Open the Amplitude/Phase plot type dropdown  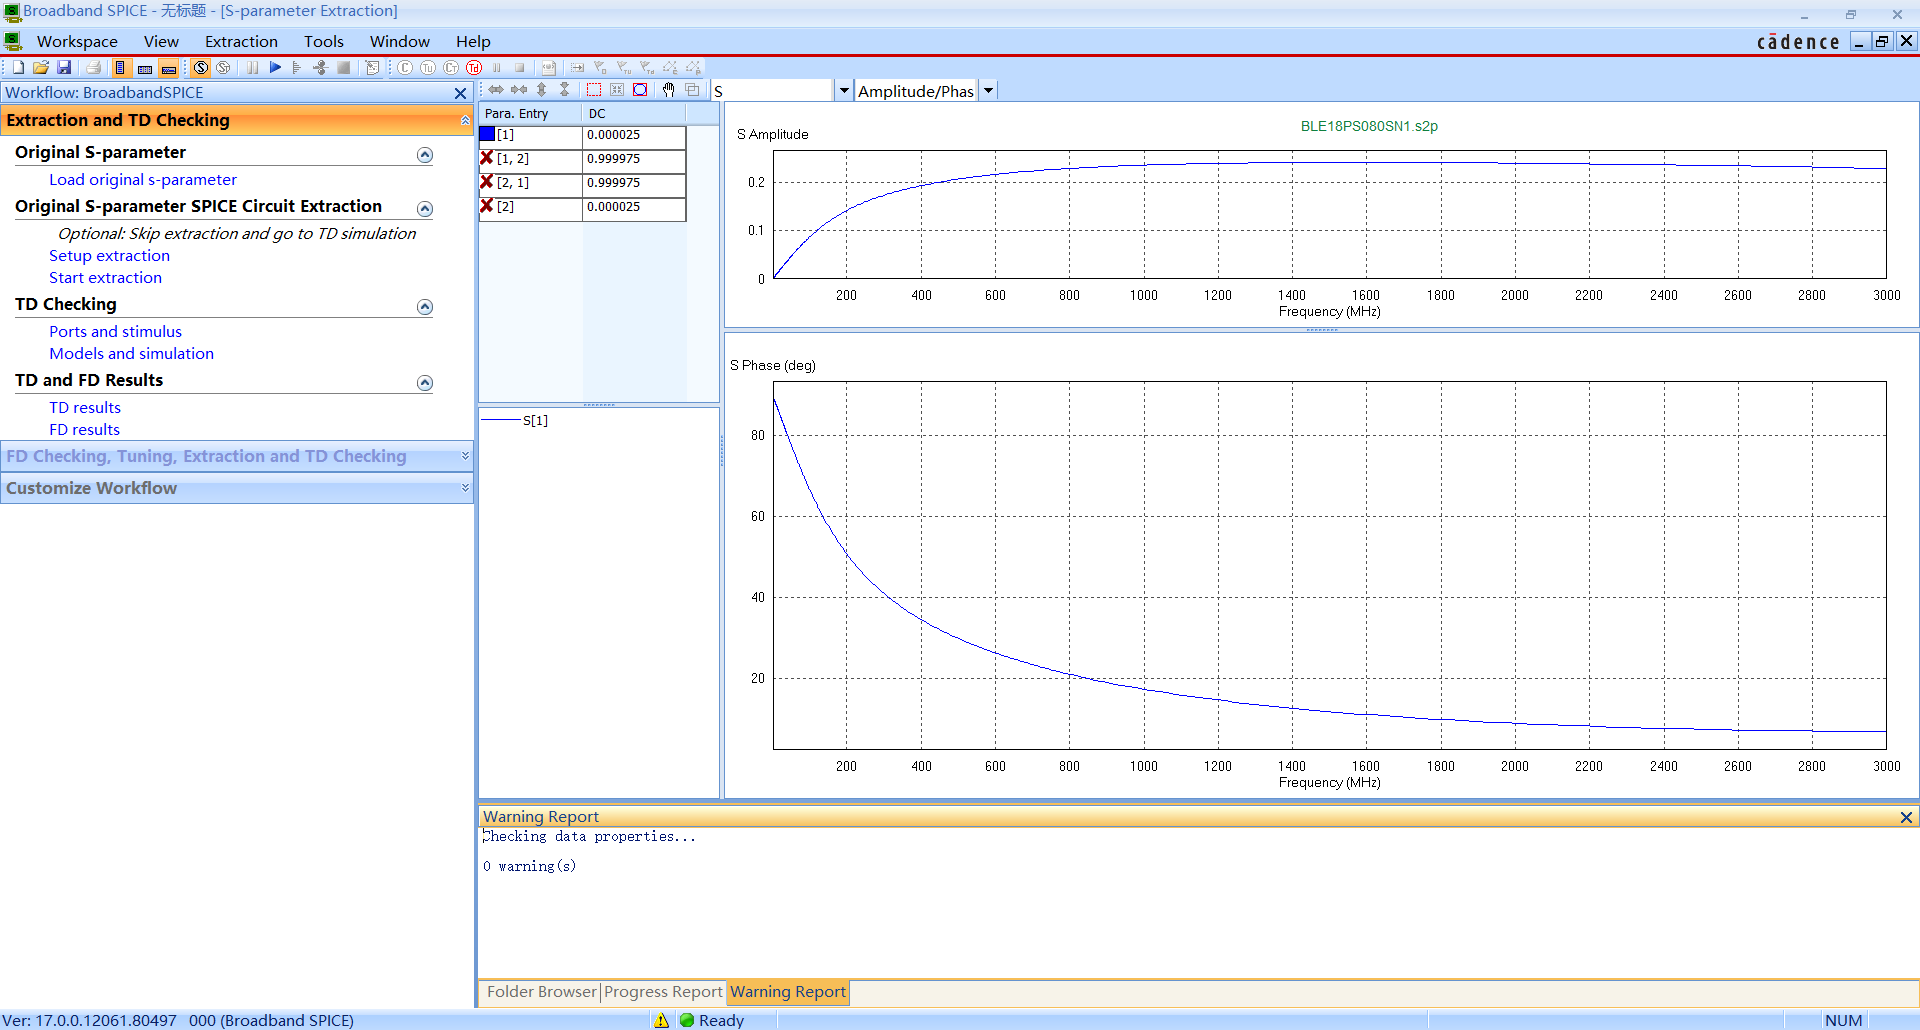click(x=988, y=91)
